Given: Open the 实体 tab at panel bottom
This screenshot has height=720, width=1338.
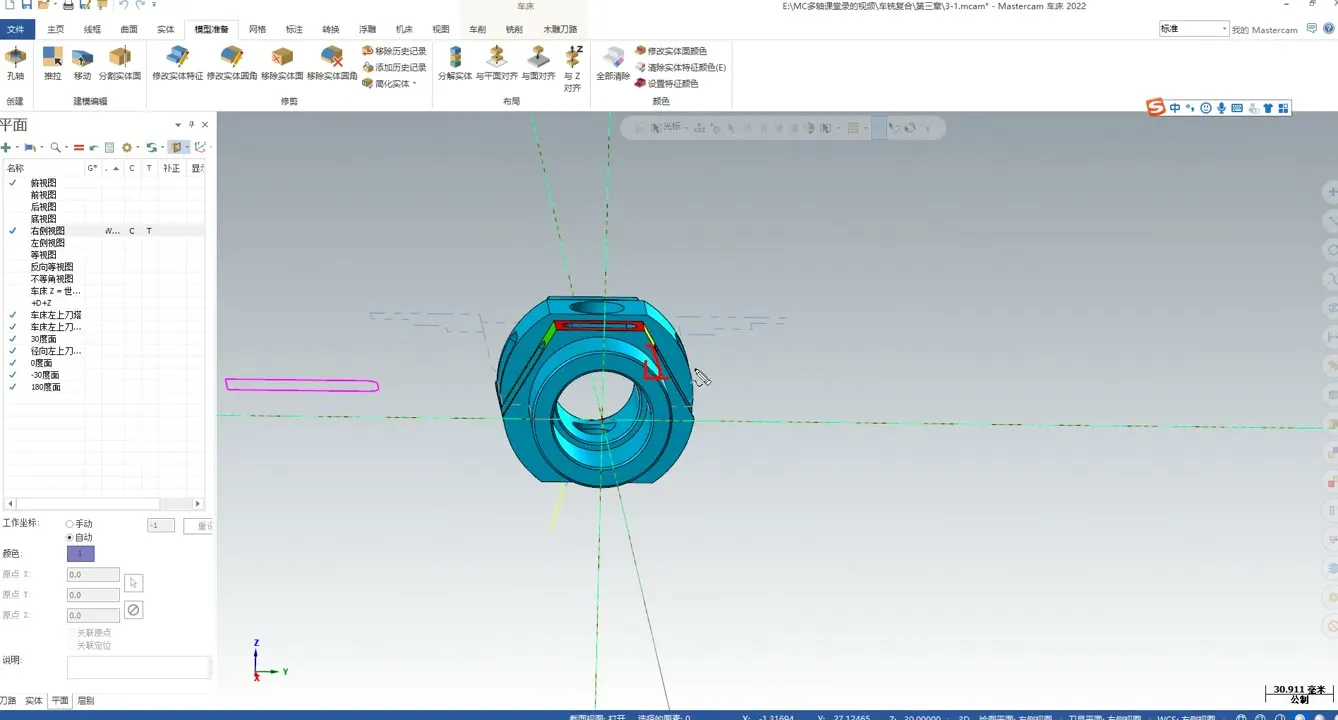Looking at the screenshot, I should click(x=34, y=701).
